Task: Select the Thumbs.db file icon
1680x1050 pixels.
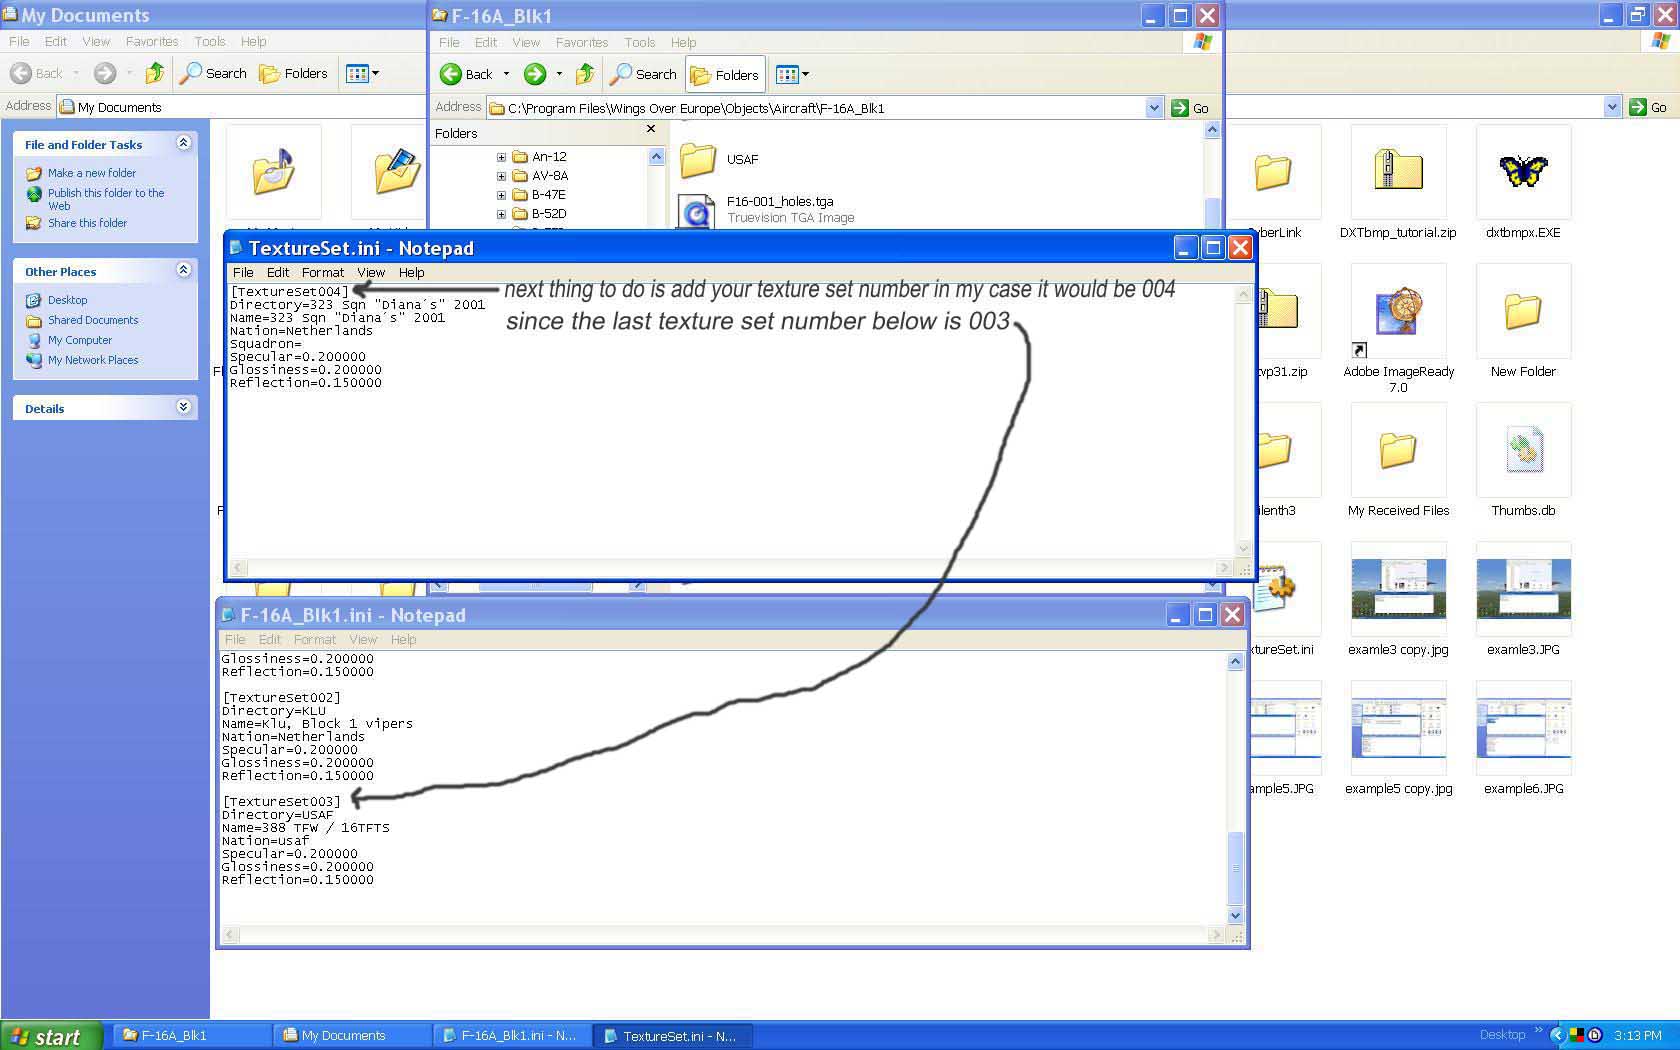Action: coord(1523,450)
